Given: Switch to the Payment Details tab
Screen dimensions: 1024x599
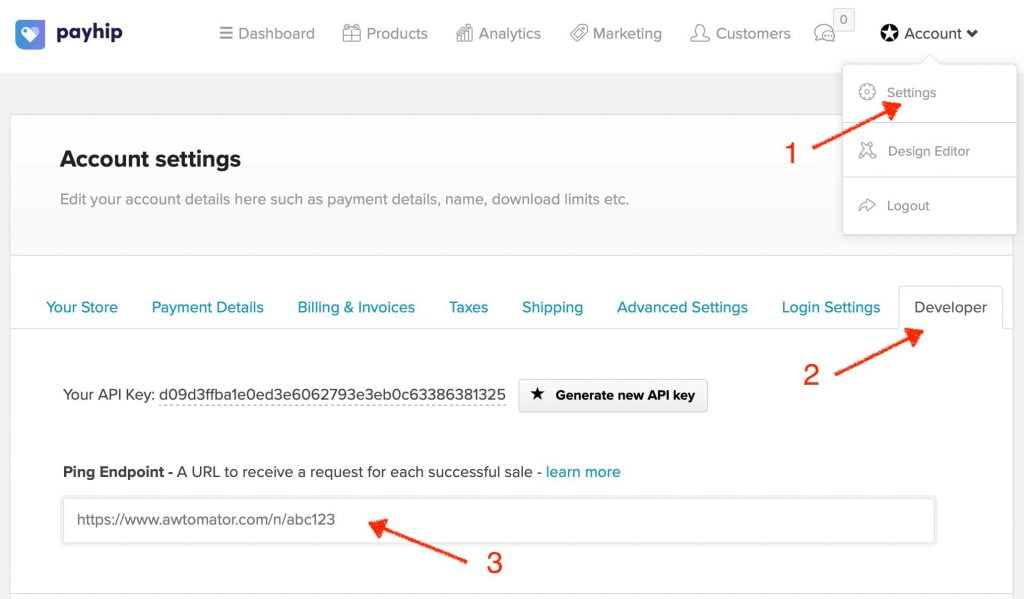Looking at the screenshot, I should click(x=208, y=307).
